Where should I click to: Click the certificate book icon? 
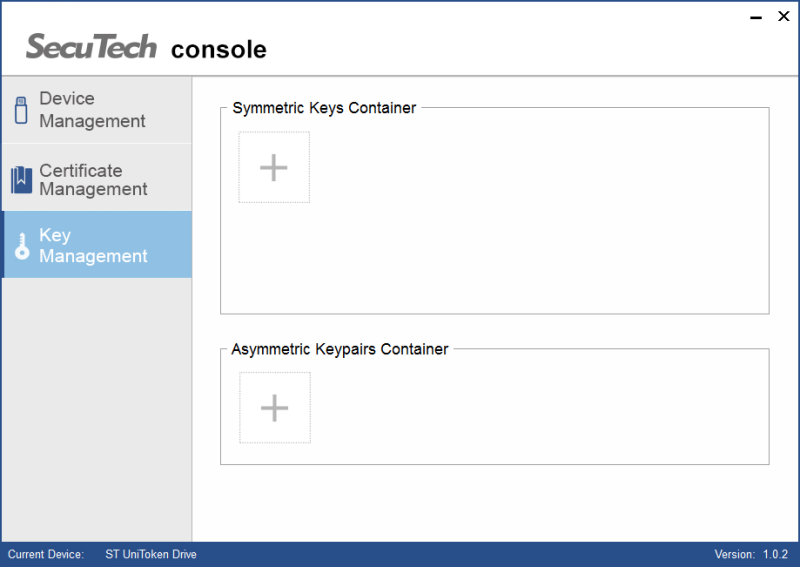[21, 180]
